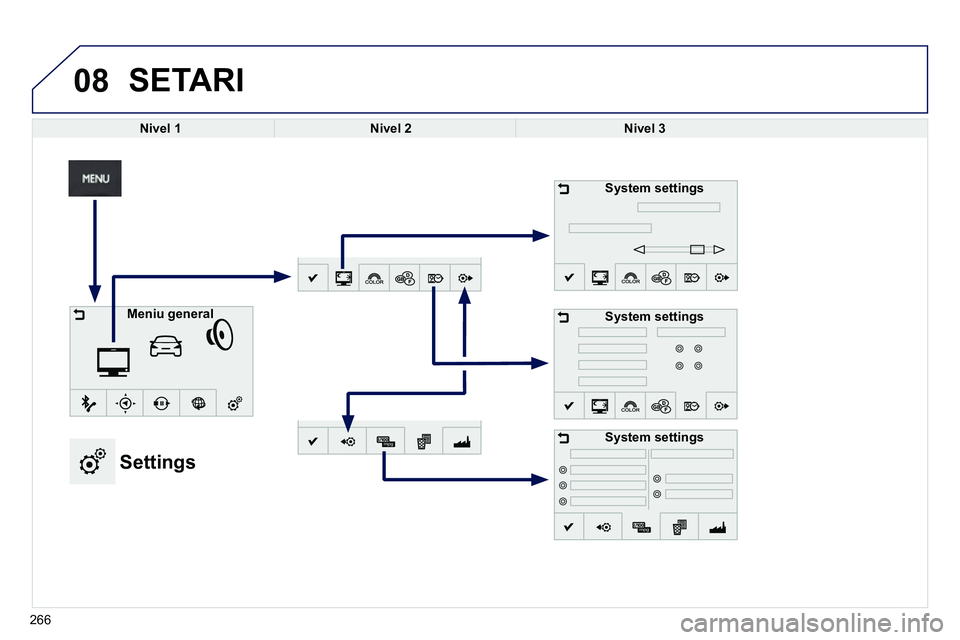Select lower left radio in four-radio panel

[x=679, y=366]
